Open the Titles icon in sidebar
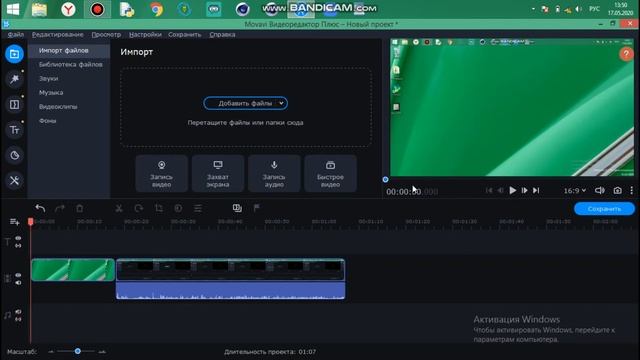Screen dimensions: 640x360 [x=14, y=130]
